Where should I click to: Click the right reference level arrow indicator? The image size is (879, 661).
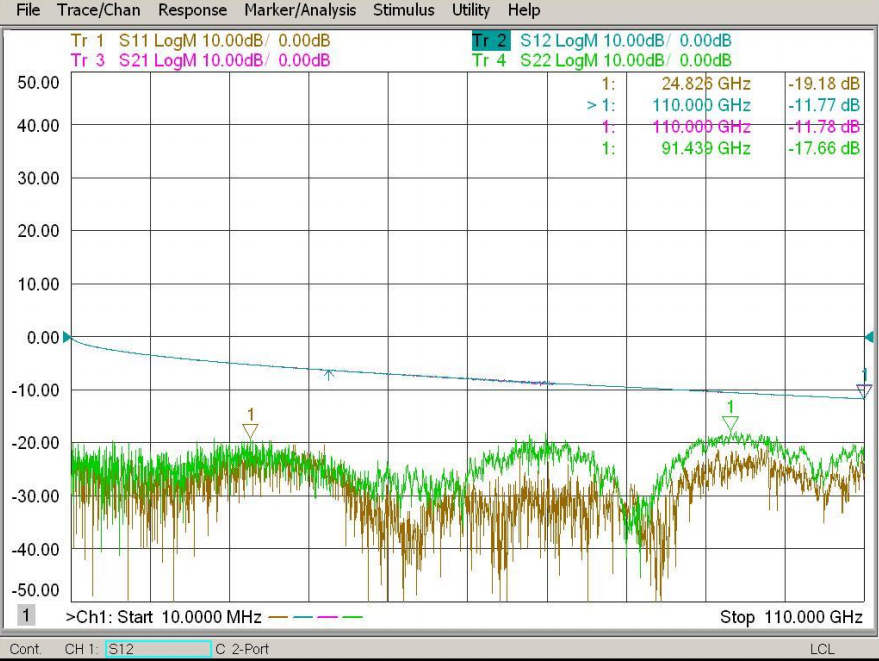tap(870, 338)
